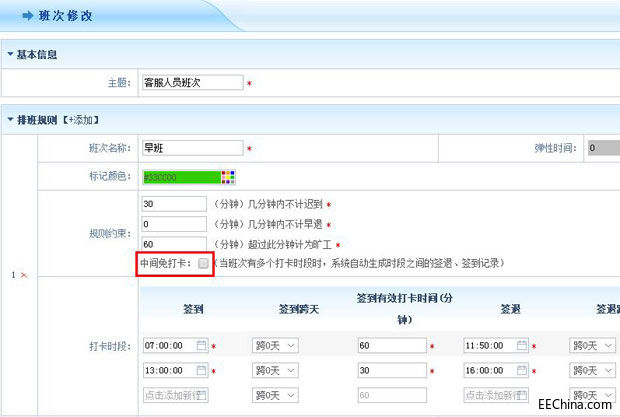Click the +添加 link to add rule
The width and height of the screenshot is (620, 417).
click(x=80, y=120)
